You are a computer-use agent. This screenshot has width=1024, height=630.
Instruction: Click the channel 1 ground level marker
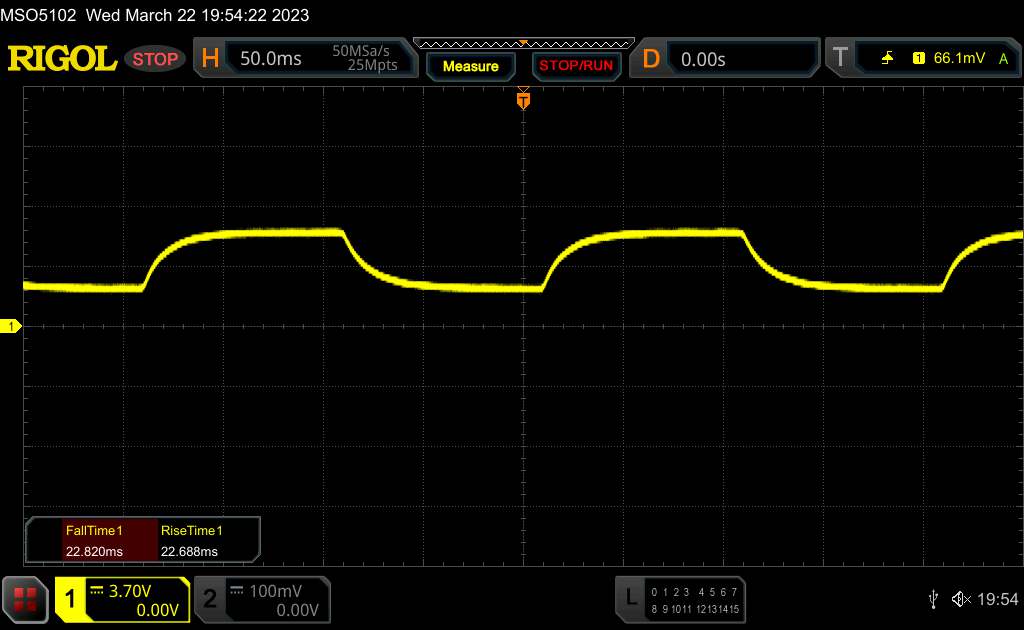[10, 326]
